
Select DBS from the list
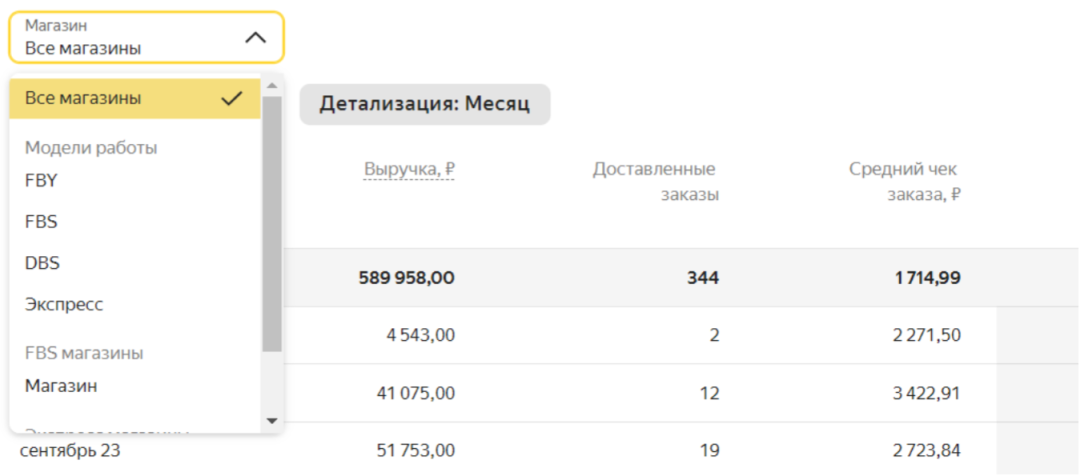click(43, 263)
